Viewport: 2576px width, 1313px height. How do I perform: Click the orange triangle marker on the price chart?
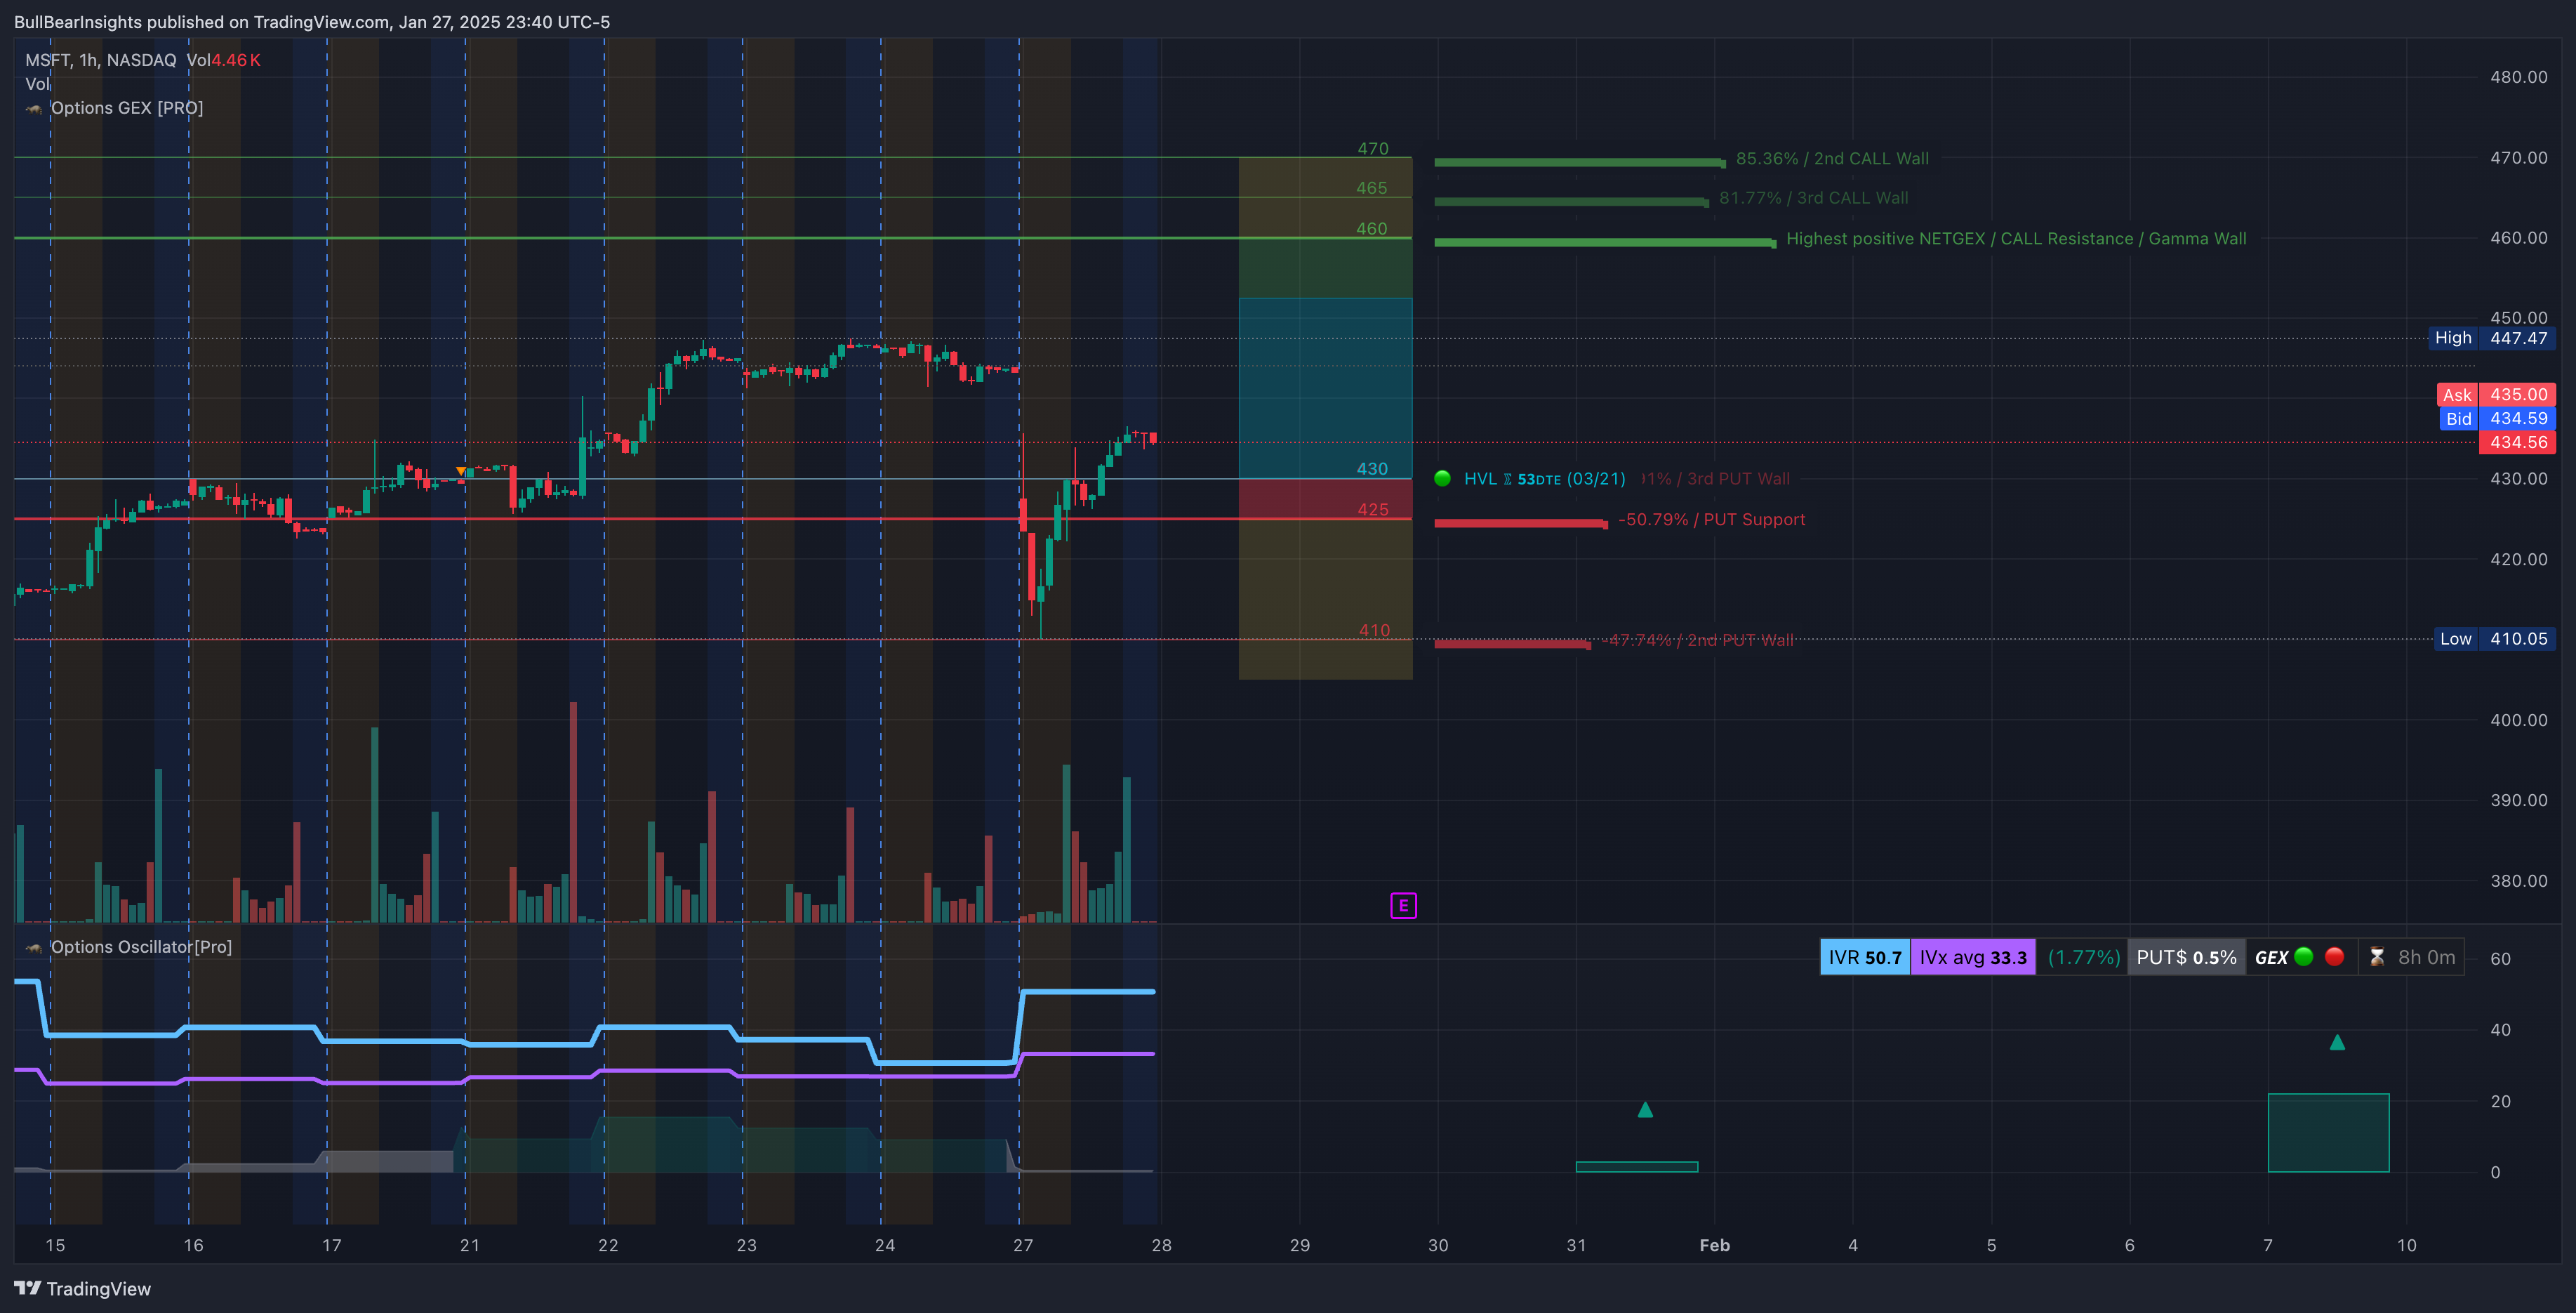(x=460, y=471)
